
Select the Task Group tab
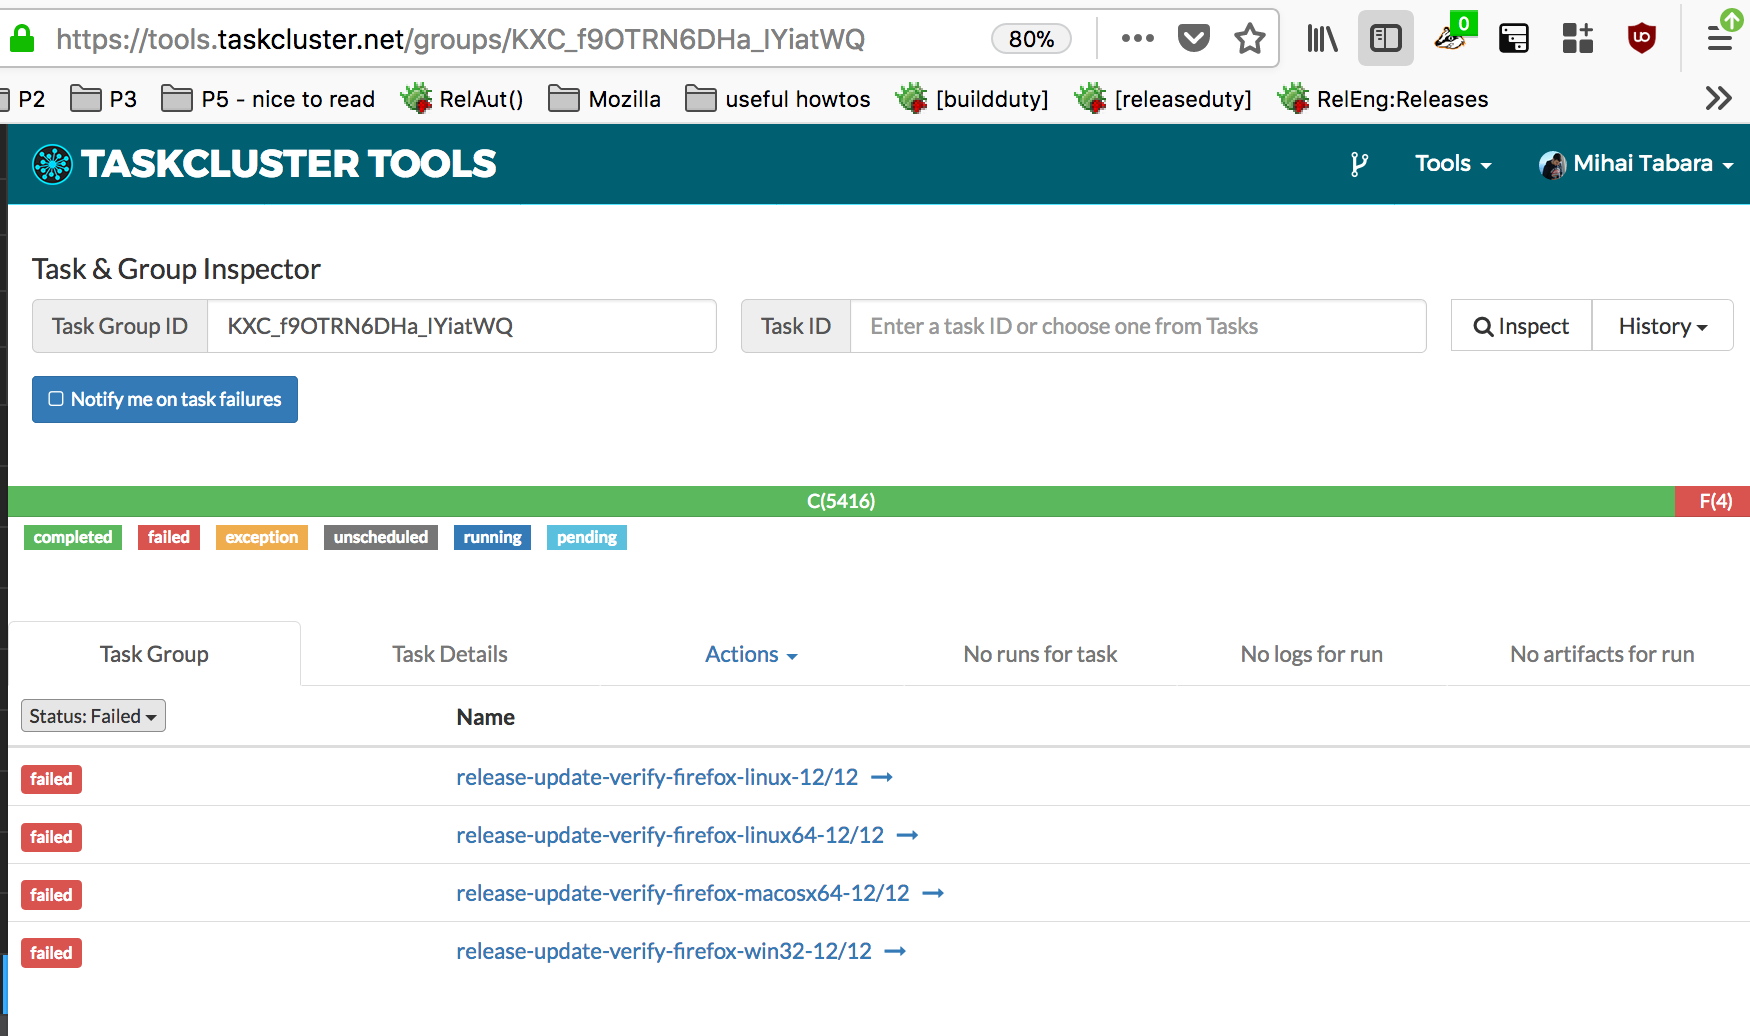(154, 654)
